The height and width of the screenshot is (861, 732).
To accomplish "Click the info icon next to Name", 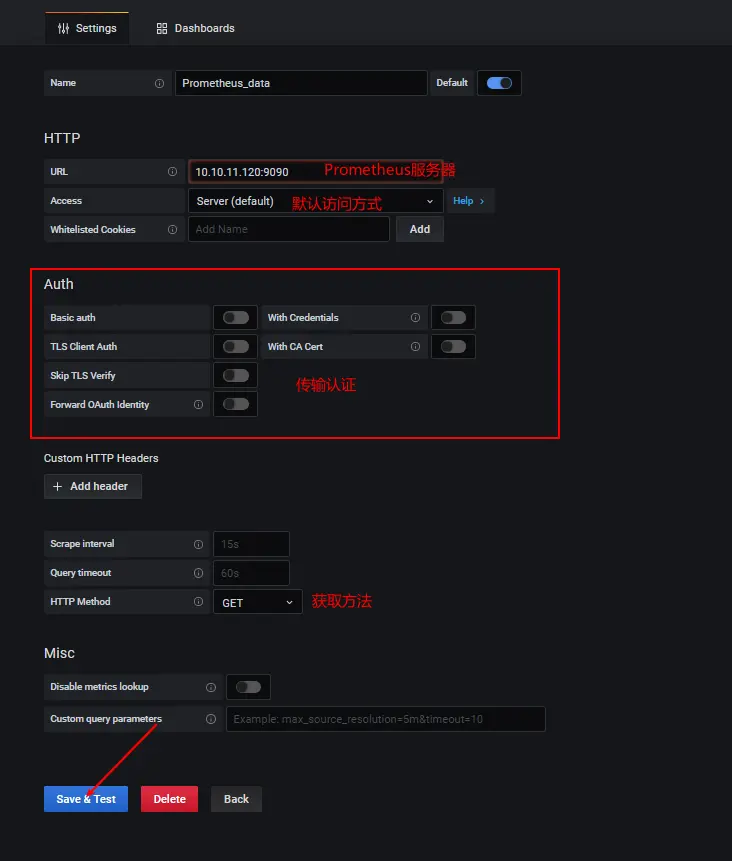I will pyautogui.click(x=159, y=83).
